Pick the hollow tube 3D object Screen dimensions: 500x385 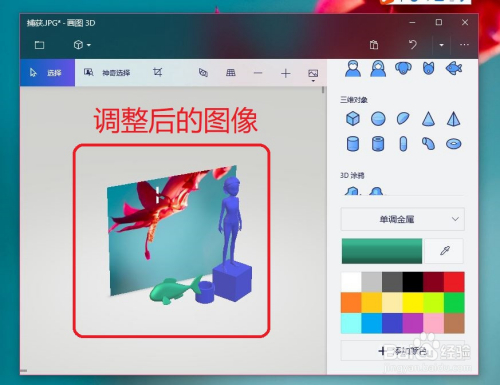coord(378,144)
